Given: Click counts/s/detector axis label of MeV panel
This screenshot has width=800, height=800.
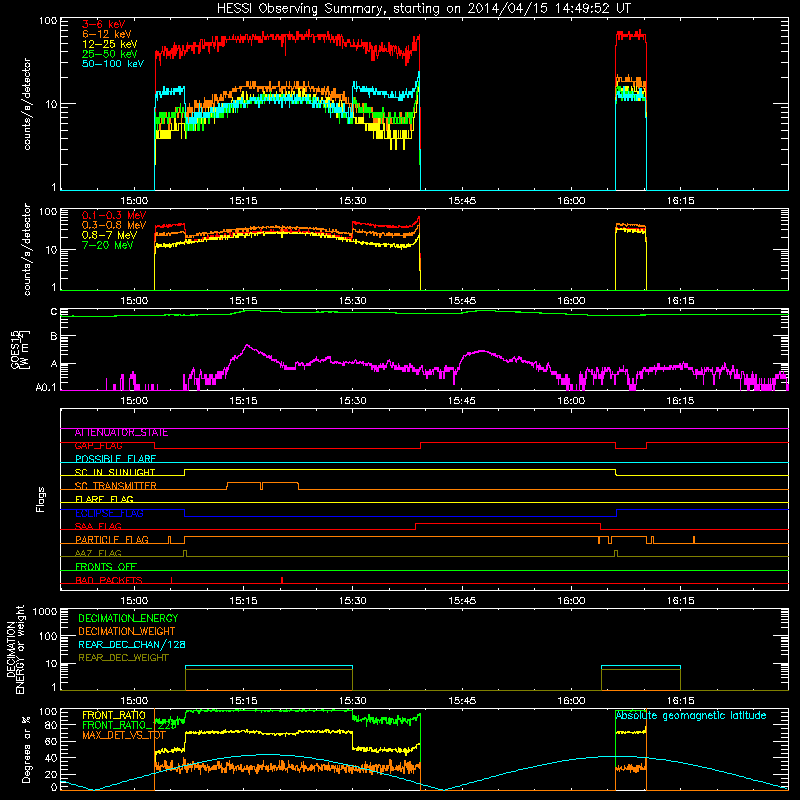Looking at the screenshot, I should pos(27,249).
